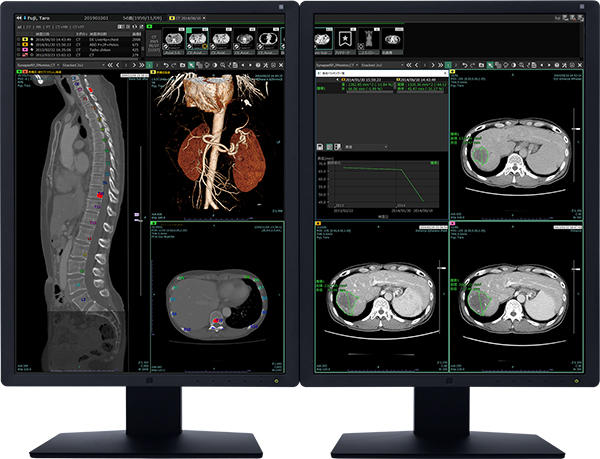Click collapse double-arrow icon beside Fuji, Taro
Image resolution: width=600 pixels, height=459 pixels.
click(19, 18)
